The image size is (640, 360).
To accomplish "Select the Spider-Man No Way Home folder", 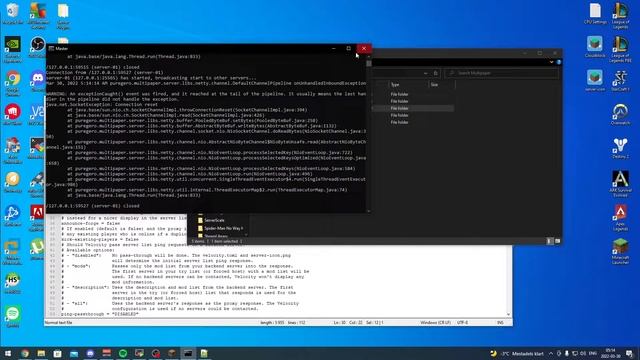I will 223,228.
